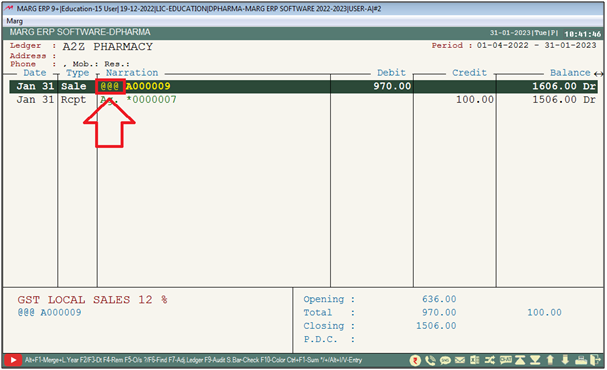Select the Sale entry A000009 row
The image size is (607, 370).
304,86
